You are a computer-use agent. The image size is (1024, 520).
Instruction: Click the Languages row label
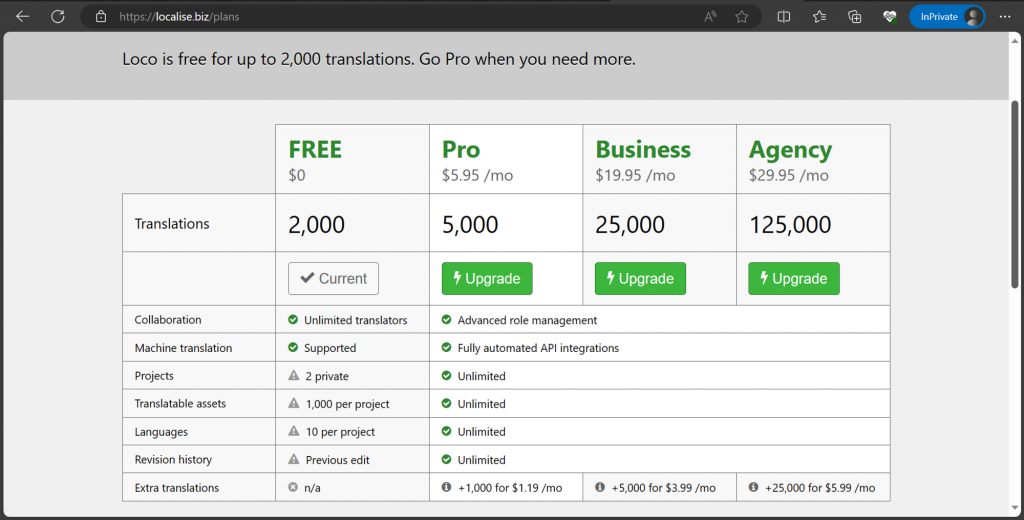[x=161, y=432]
